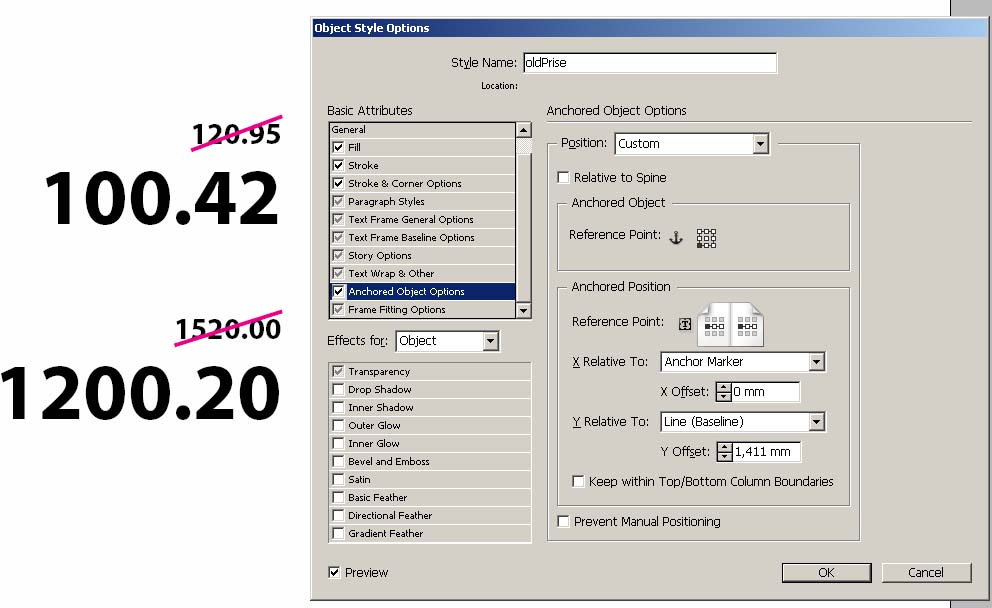Enable Inner Glow effect checkbox
Viewport: 992px width, 608px height.
coord(338,444)
